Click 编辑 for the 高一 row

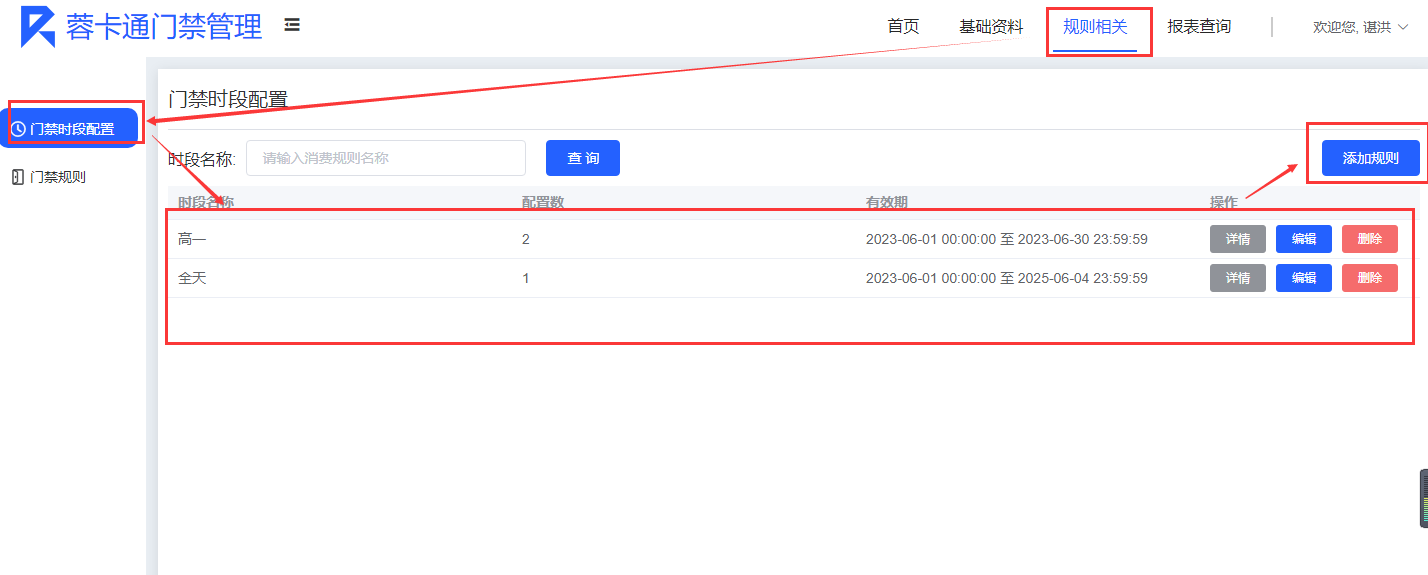[1303, 239]
